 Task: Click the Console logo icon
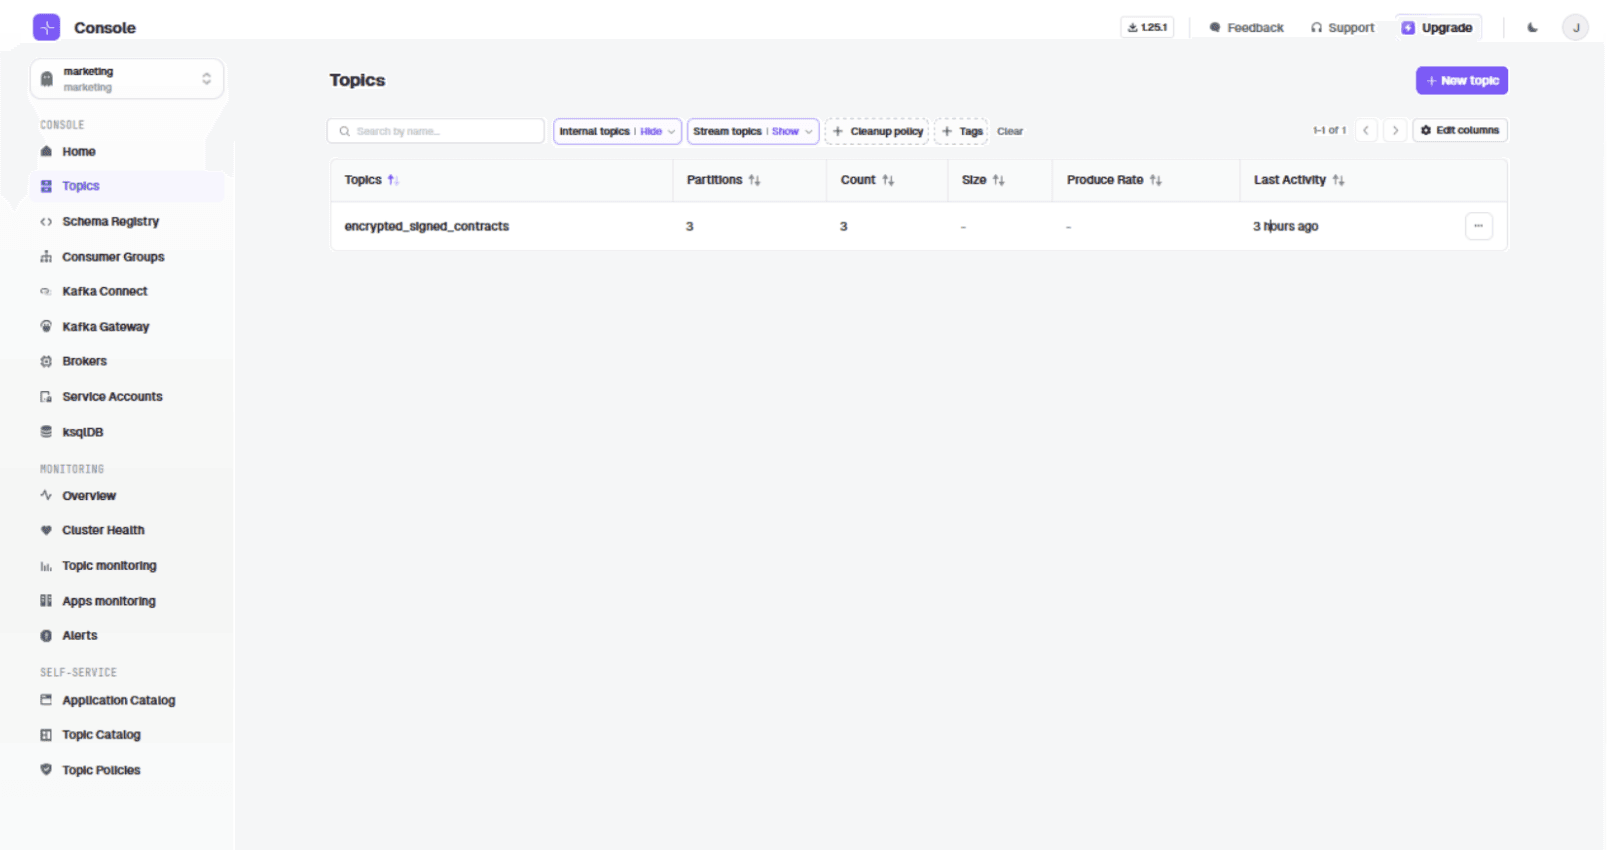click(x=46, y=27)
